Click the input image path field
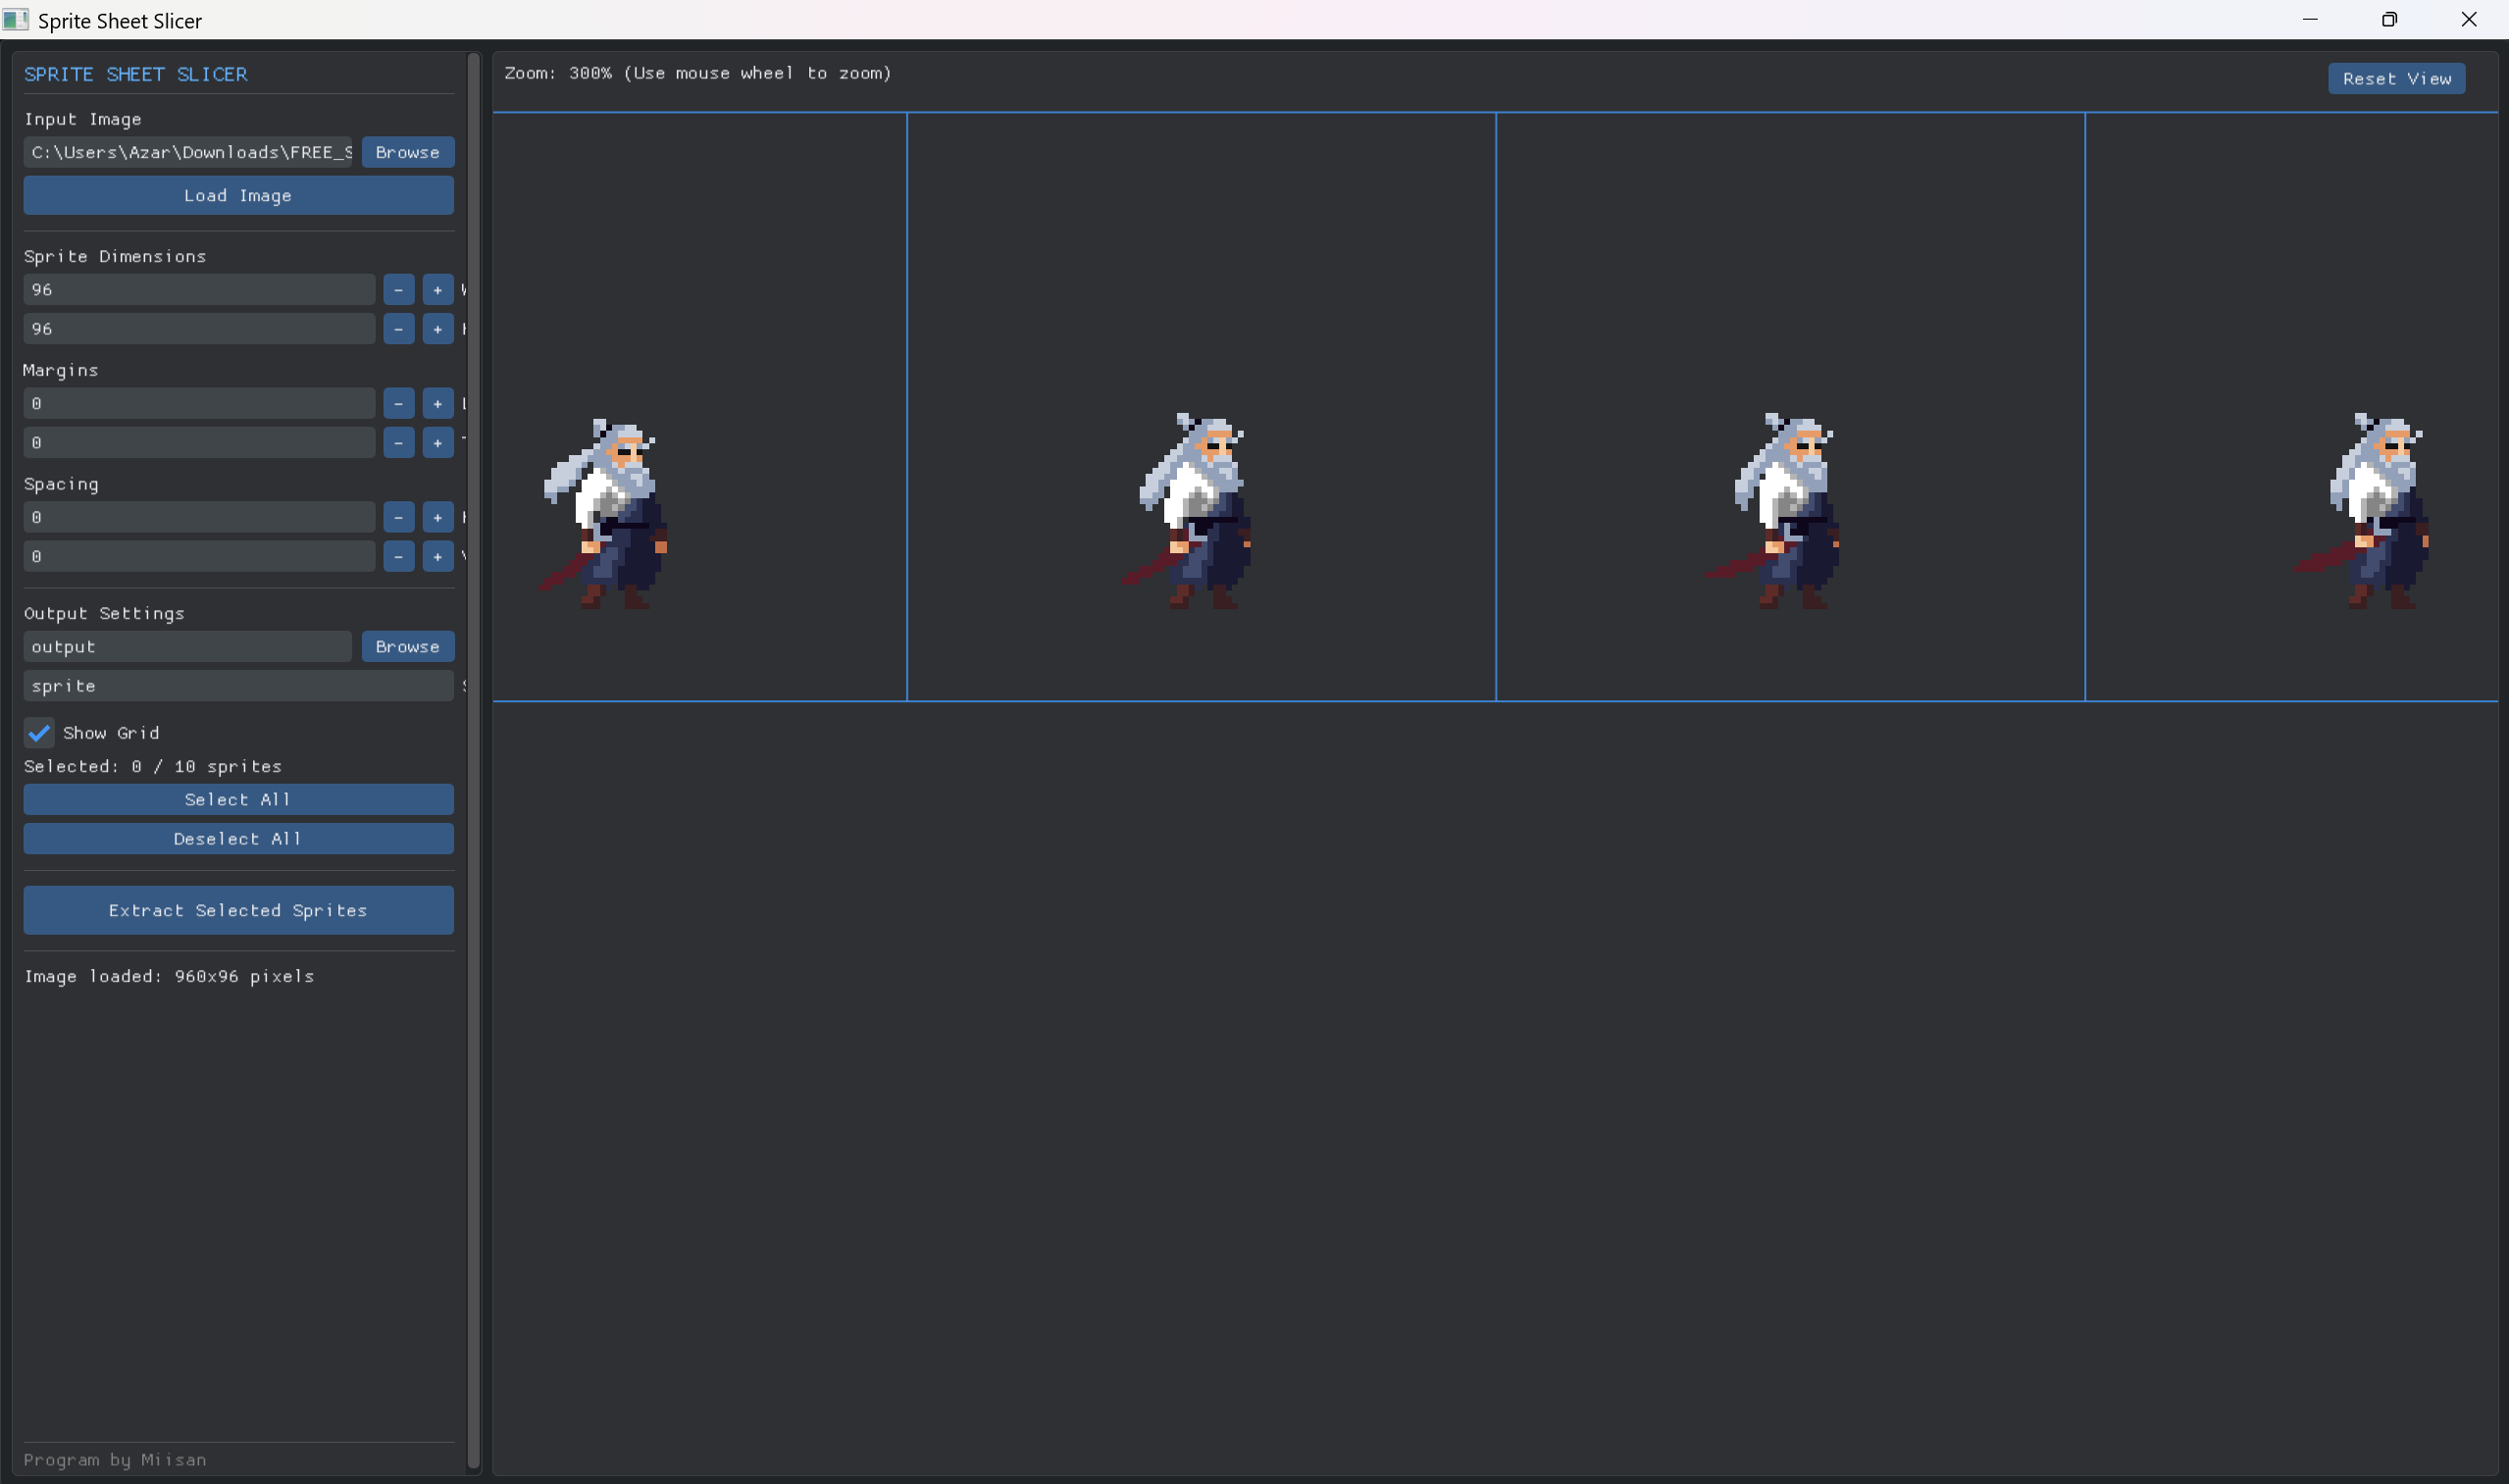Image resolution: width=2509 pixels, height=1484 pixels. [188, 153]
